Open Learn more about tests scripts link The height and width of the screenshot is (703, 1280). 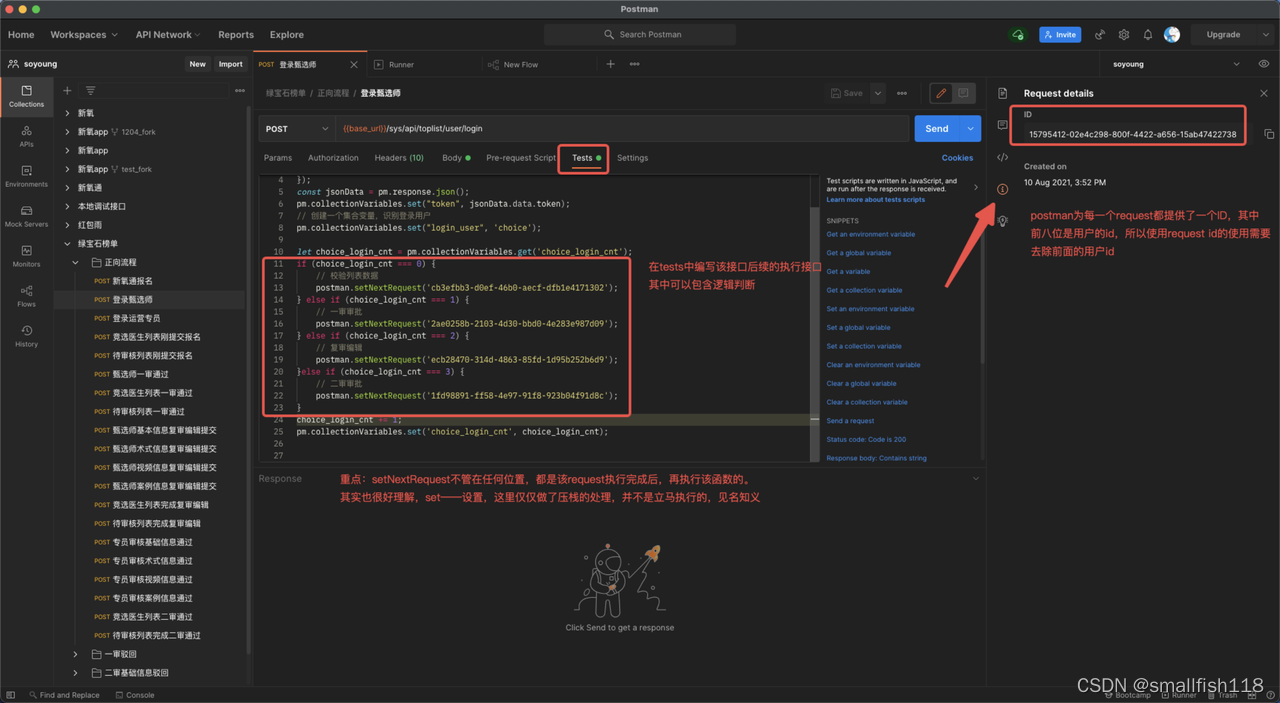[875, 200]
